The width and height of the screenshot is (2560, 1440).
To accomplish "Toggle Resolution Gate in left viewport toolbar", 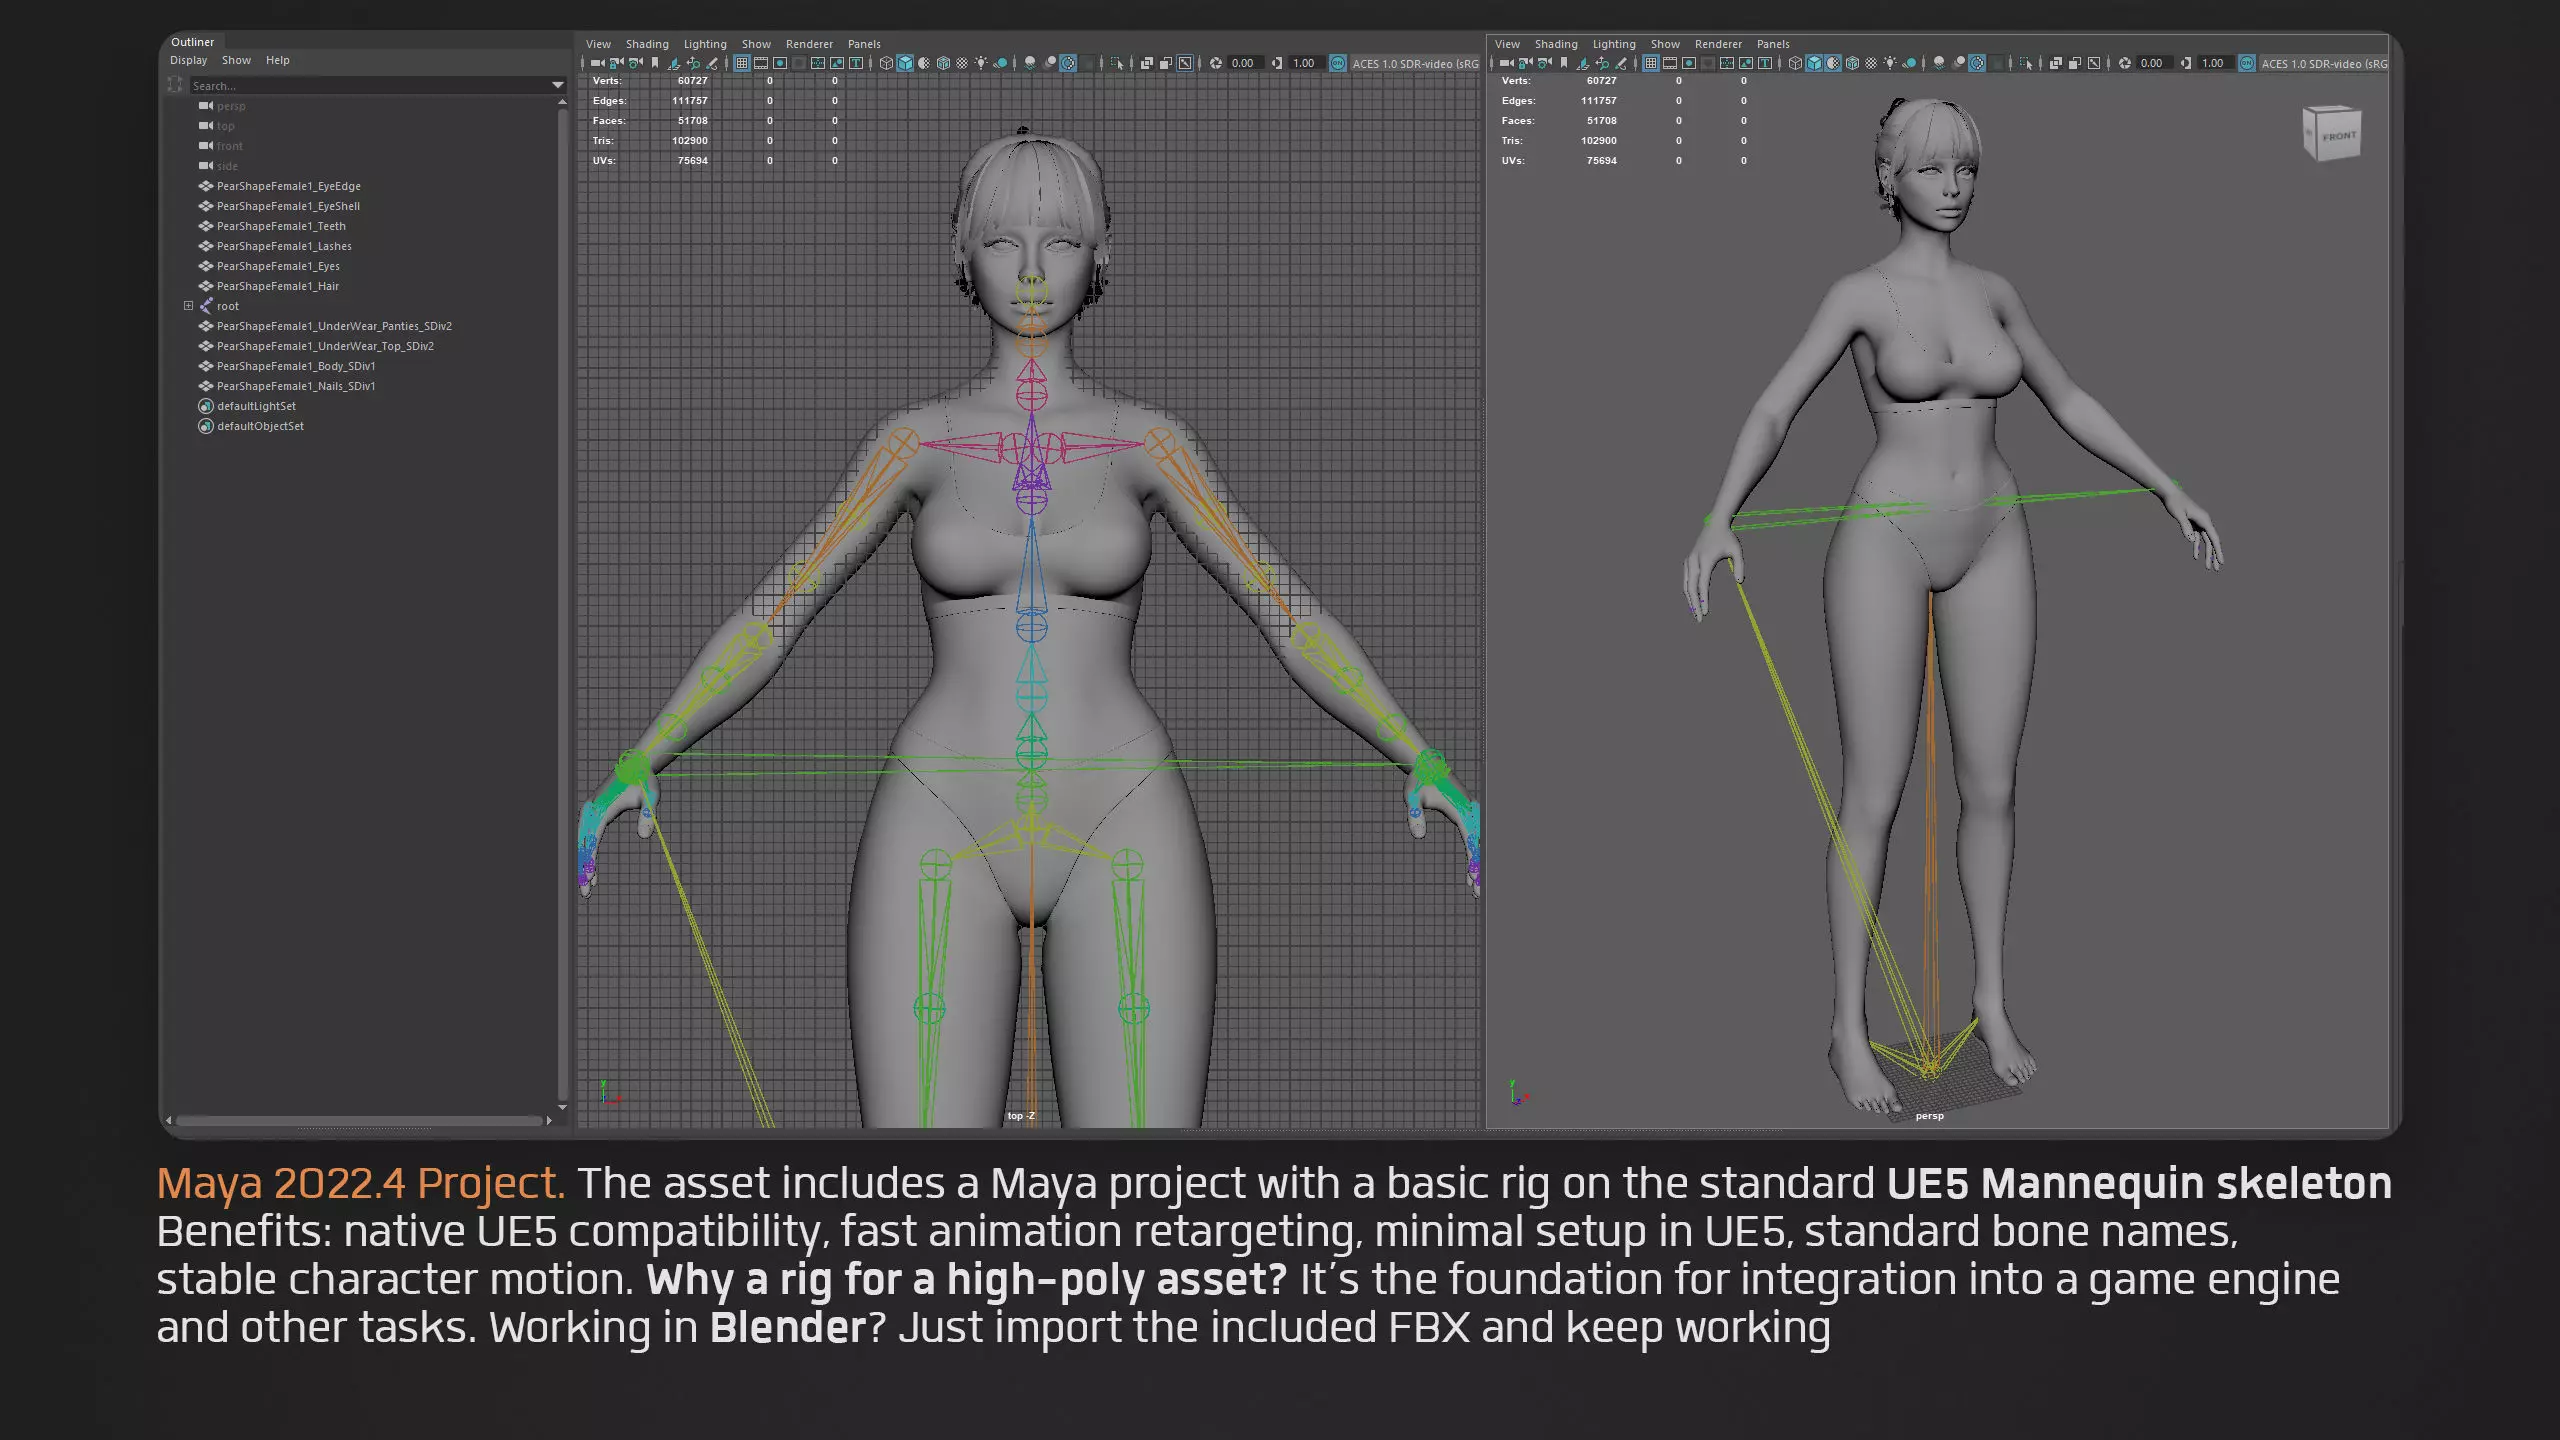I will click(780, 63).
